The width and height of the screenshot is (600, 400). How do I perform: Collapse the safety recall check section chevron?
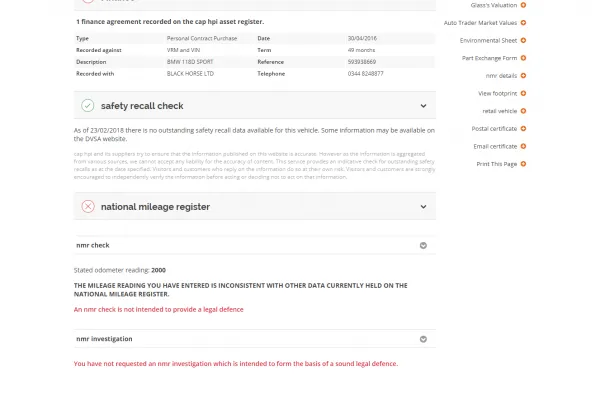(423, 105)
